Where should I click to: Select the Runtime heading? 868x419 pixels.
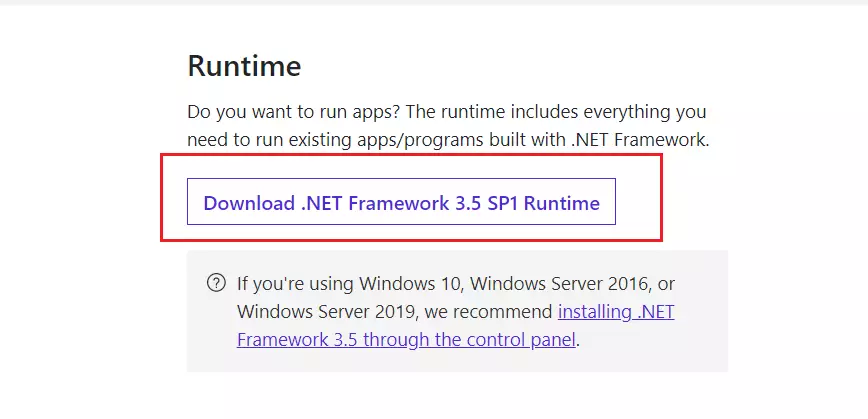click(244, 66)
